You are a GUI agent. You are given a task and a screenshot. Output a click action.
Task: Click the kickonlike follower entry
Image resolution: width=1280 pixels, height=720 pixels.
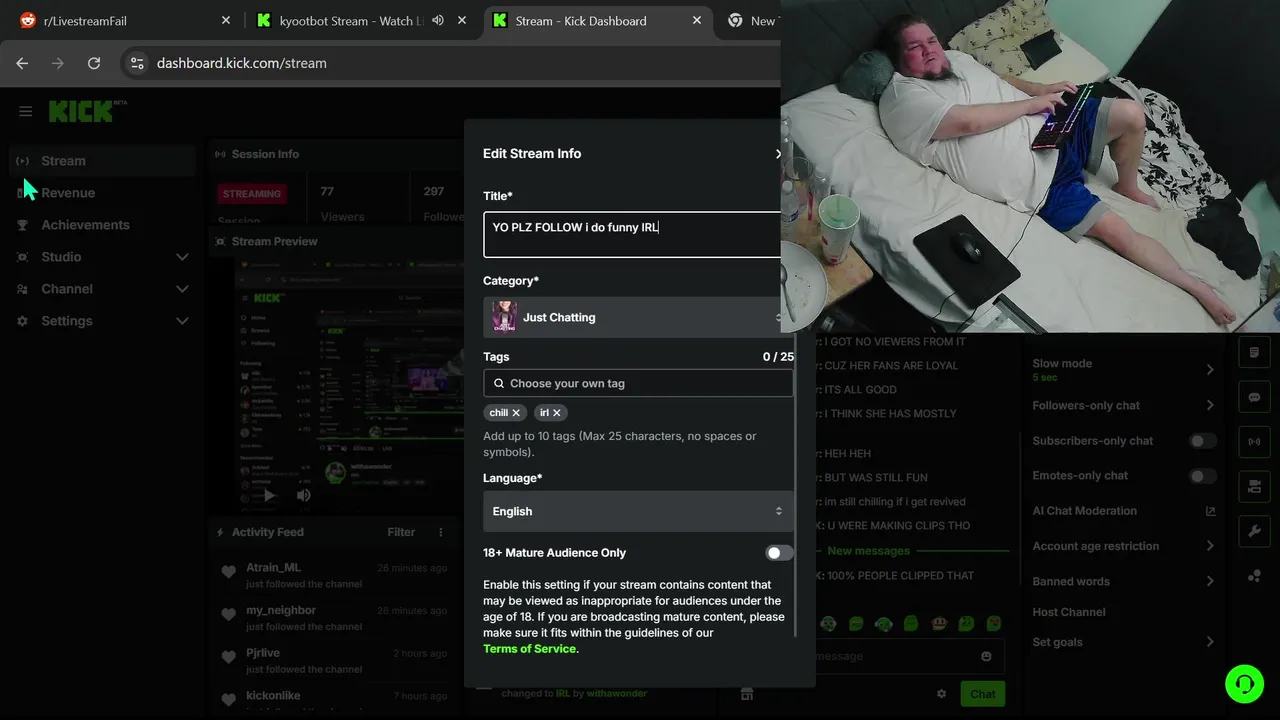335,701
